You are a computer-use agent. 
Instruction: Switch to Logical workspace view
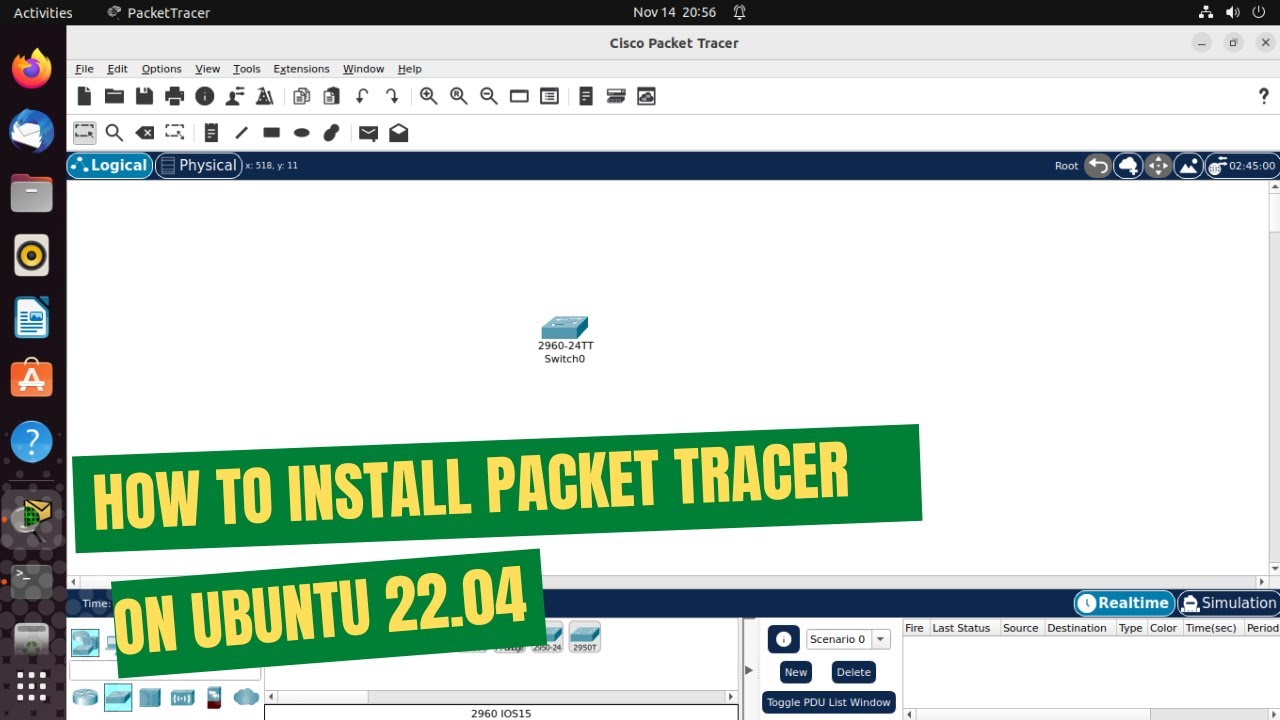pyautogui.click(x=110, y=165)
